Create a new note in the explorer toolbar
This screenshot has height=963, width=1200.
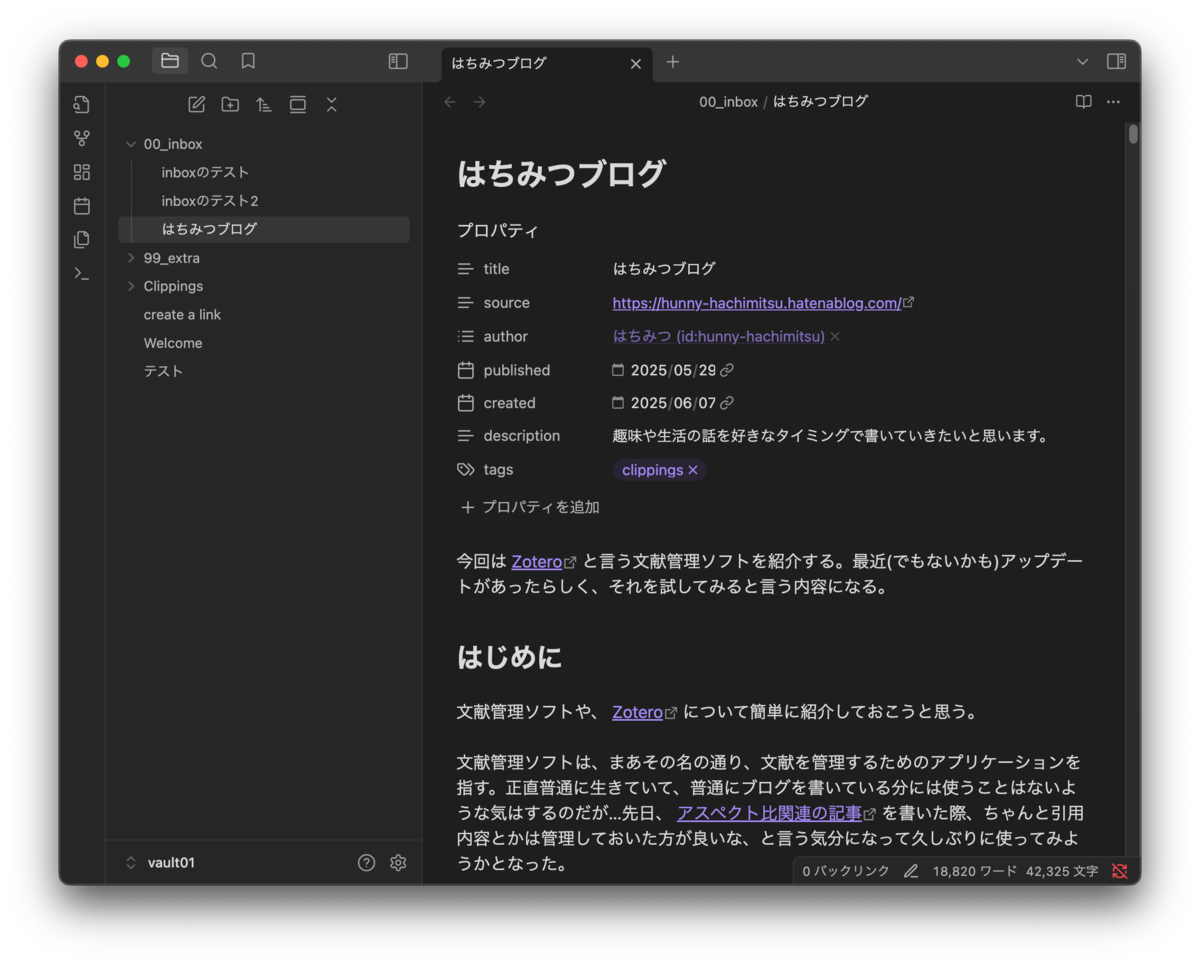click(x=196, y=104)
